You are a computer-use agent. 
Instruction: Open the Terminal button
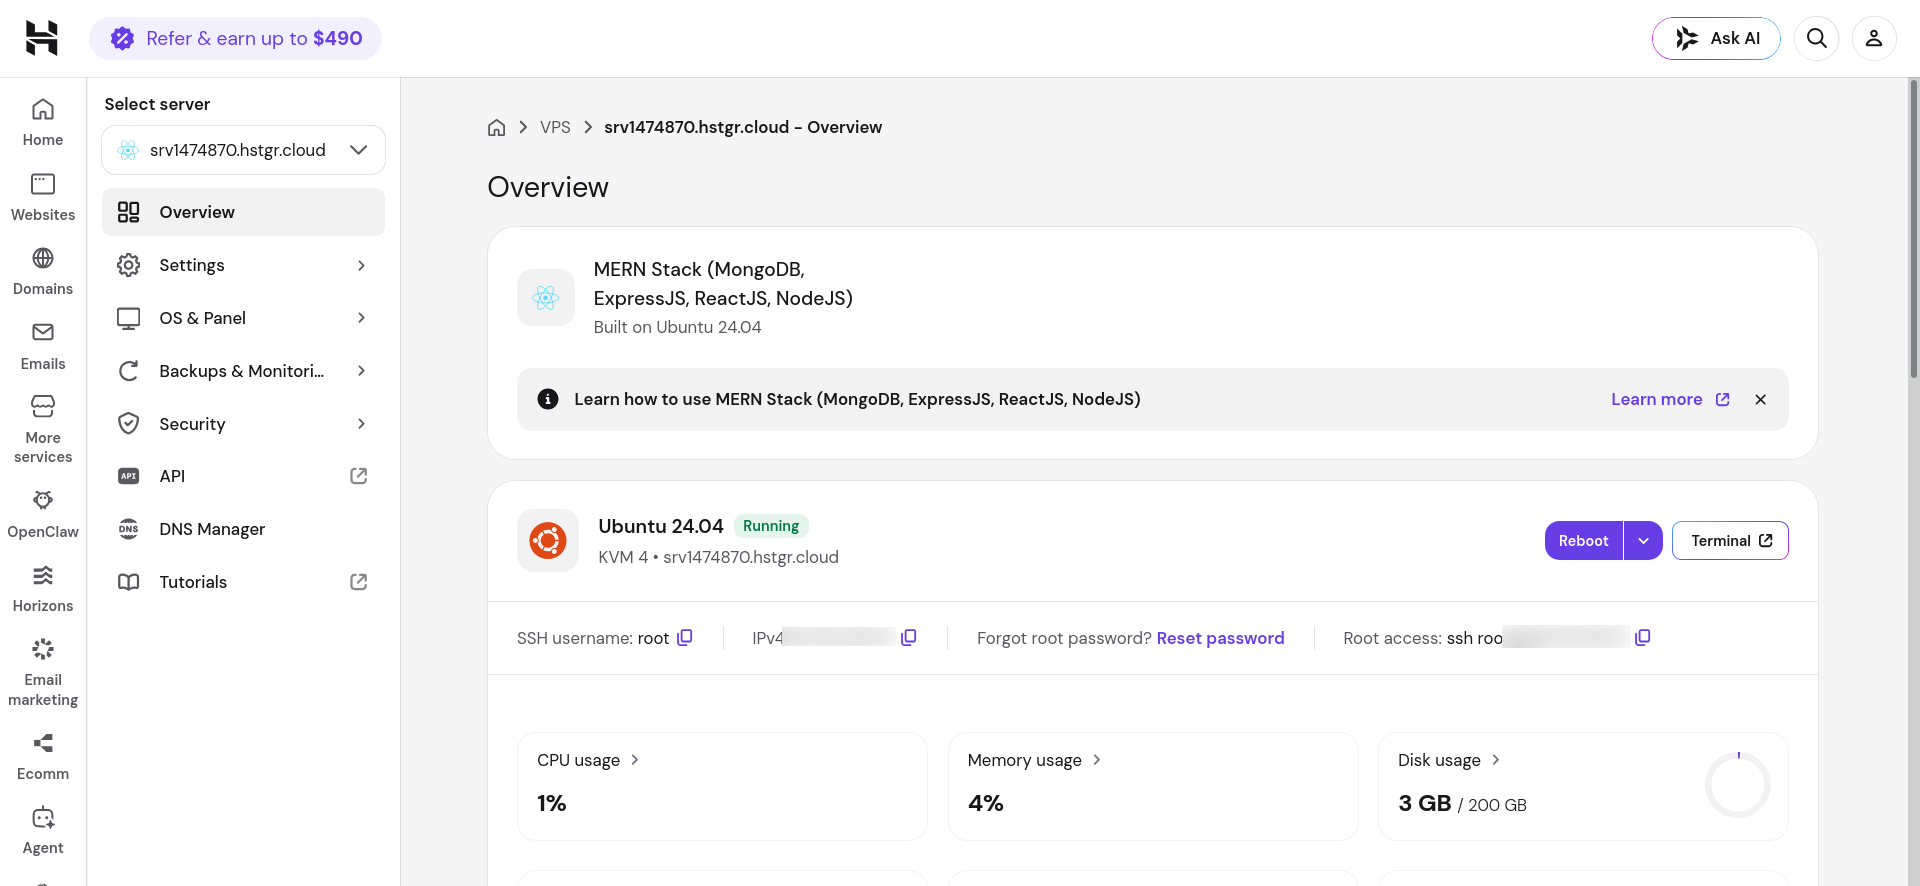pos(1730,541)
